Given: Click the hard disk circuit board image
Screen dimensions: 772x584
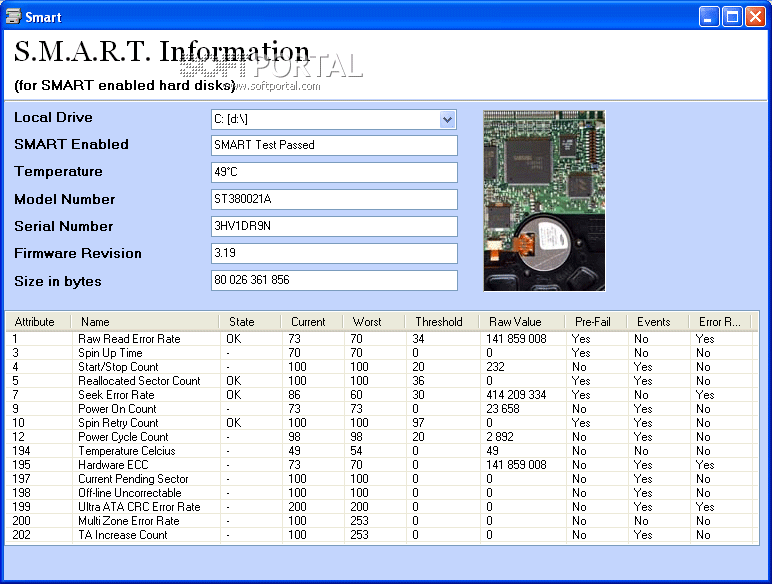Looking at the screenshot, I should (544, 200).
